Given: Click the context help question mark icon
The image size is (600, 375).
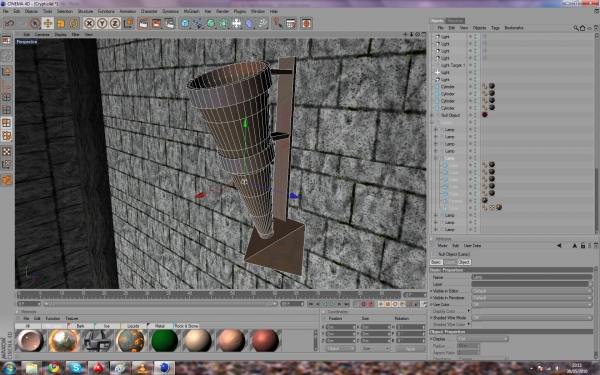Looking at the screenshot, I should tap(278, 24).
